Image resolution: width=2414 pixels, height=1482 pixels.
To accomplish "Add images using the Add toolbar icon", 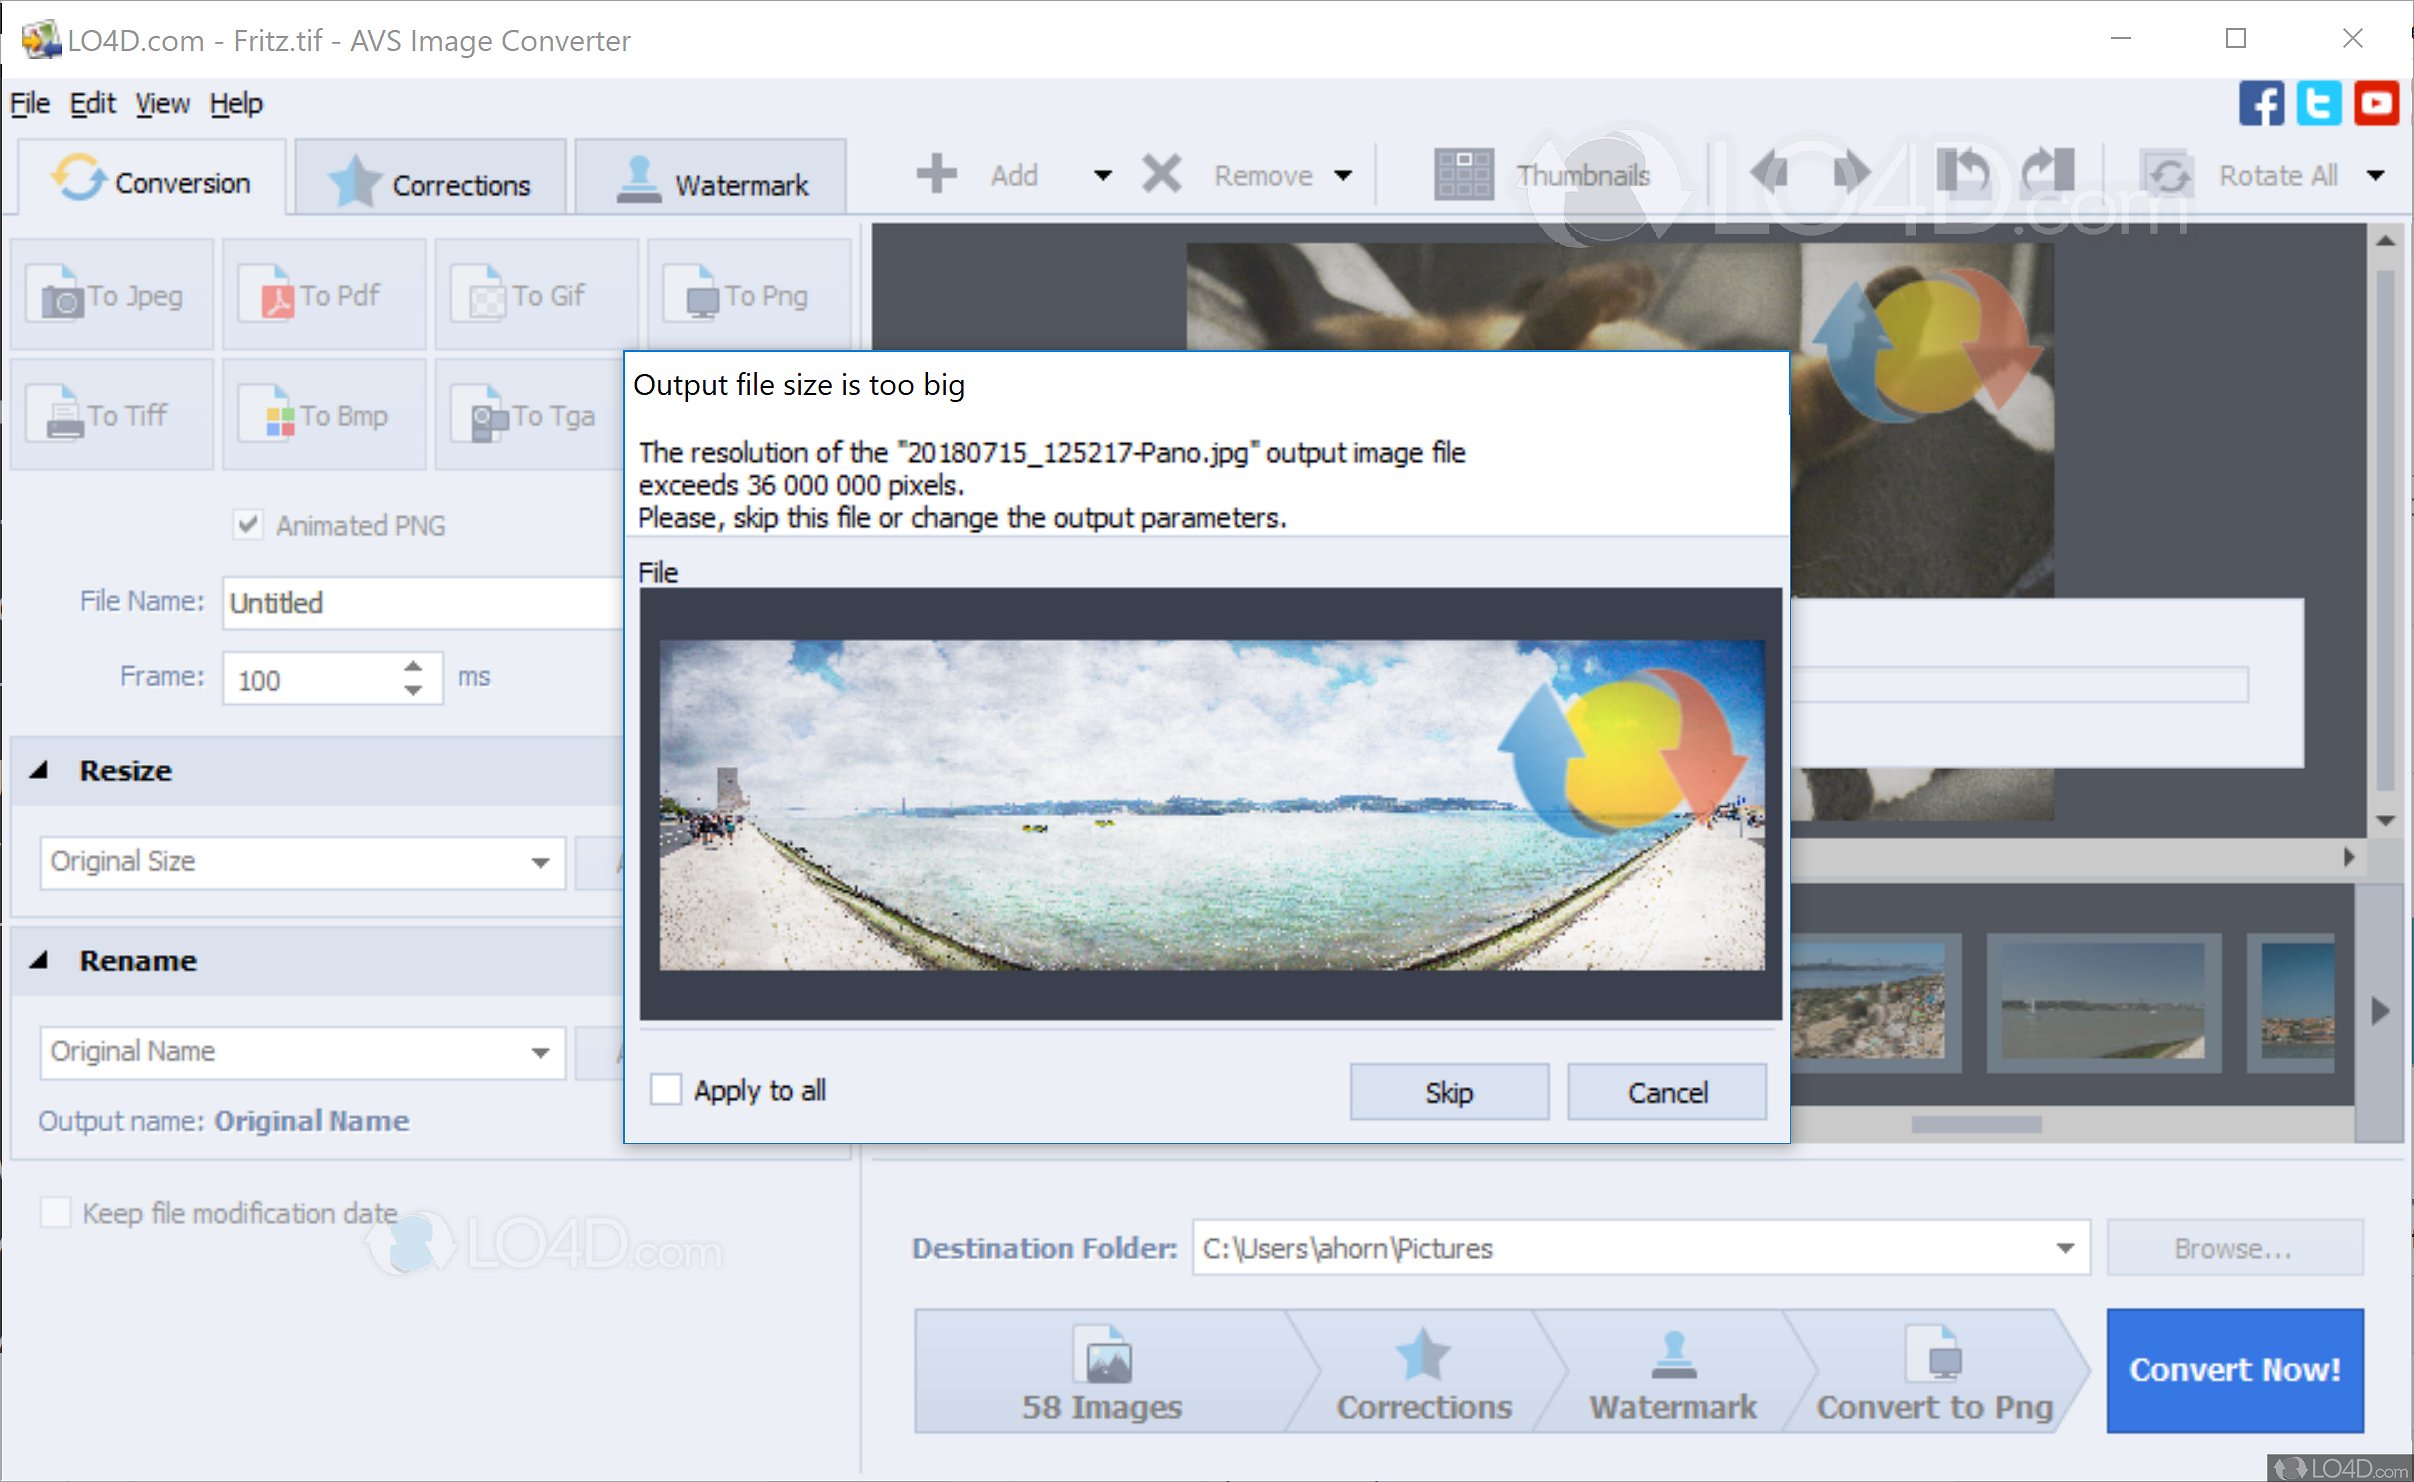I will click(x=975, y=174).
